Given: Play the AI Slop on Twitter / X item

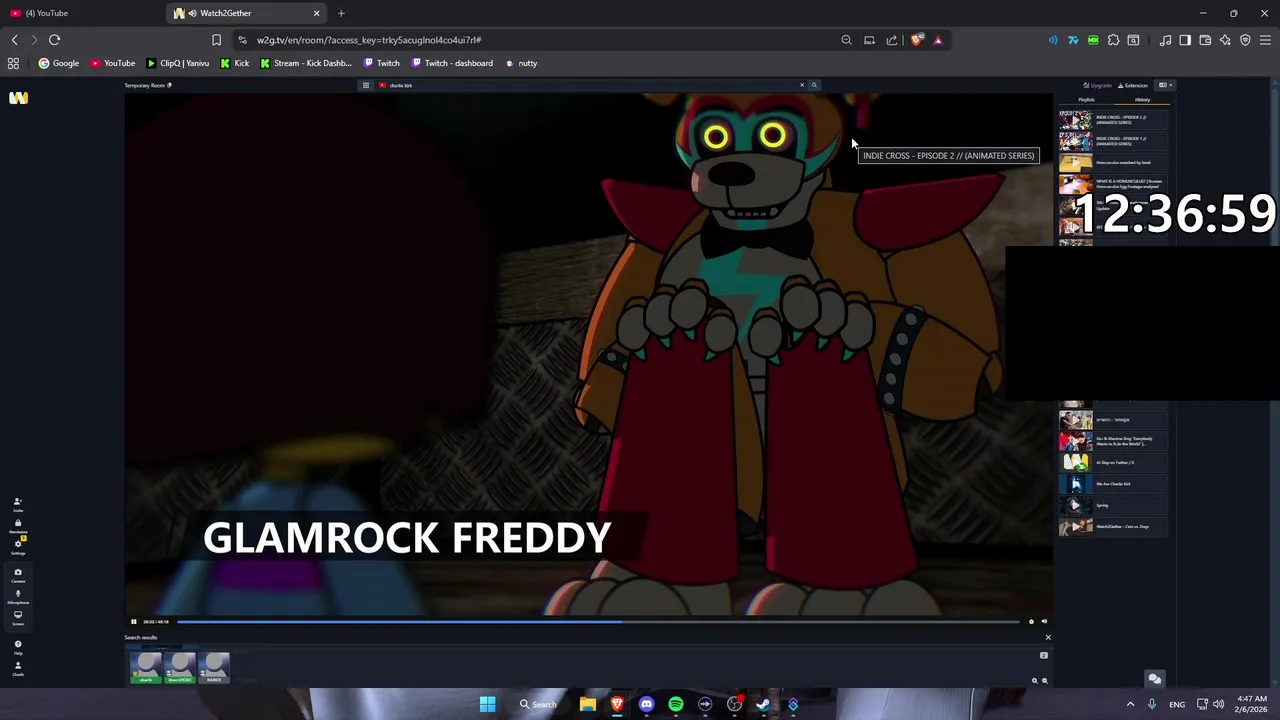Looking at the screenshot, I should click(1113, 462).
